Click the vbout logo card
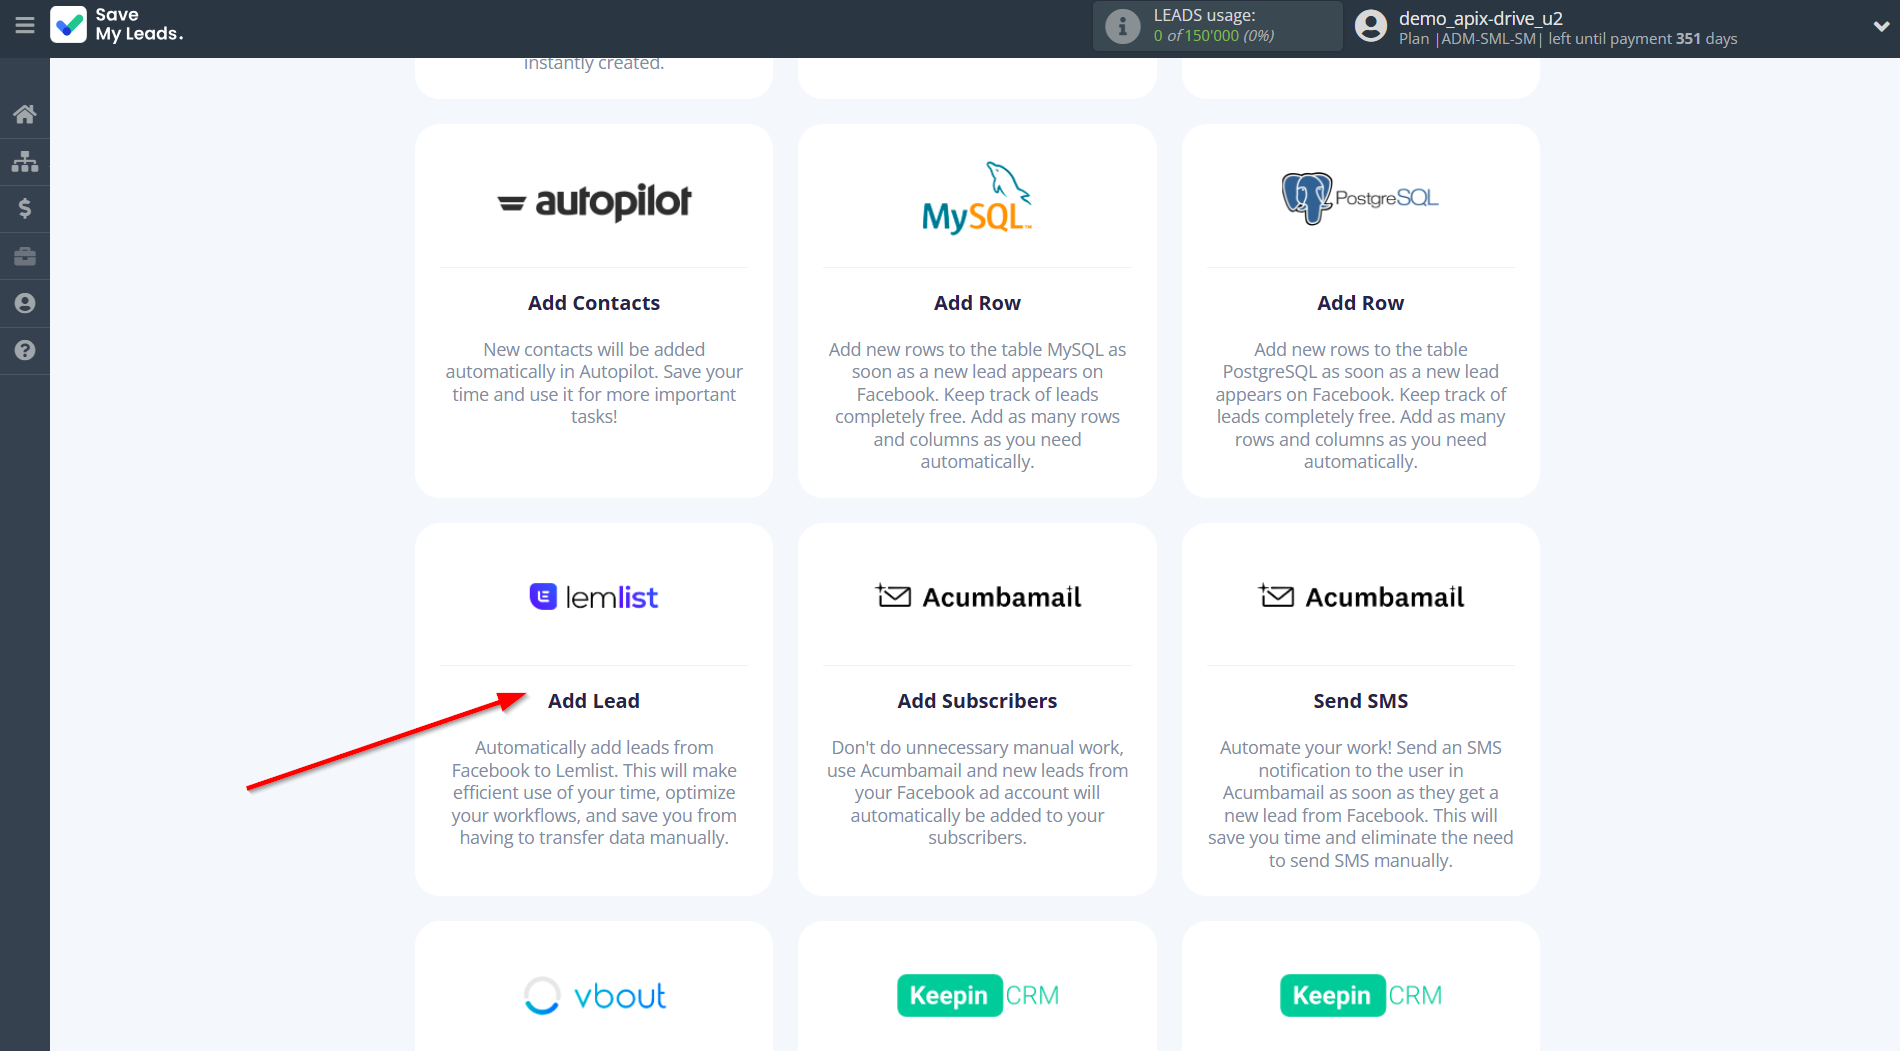The image size is (1900, 1051). (x=594, y=995)
